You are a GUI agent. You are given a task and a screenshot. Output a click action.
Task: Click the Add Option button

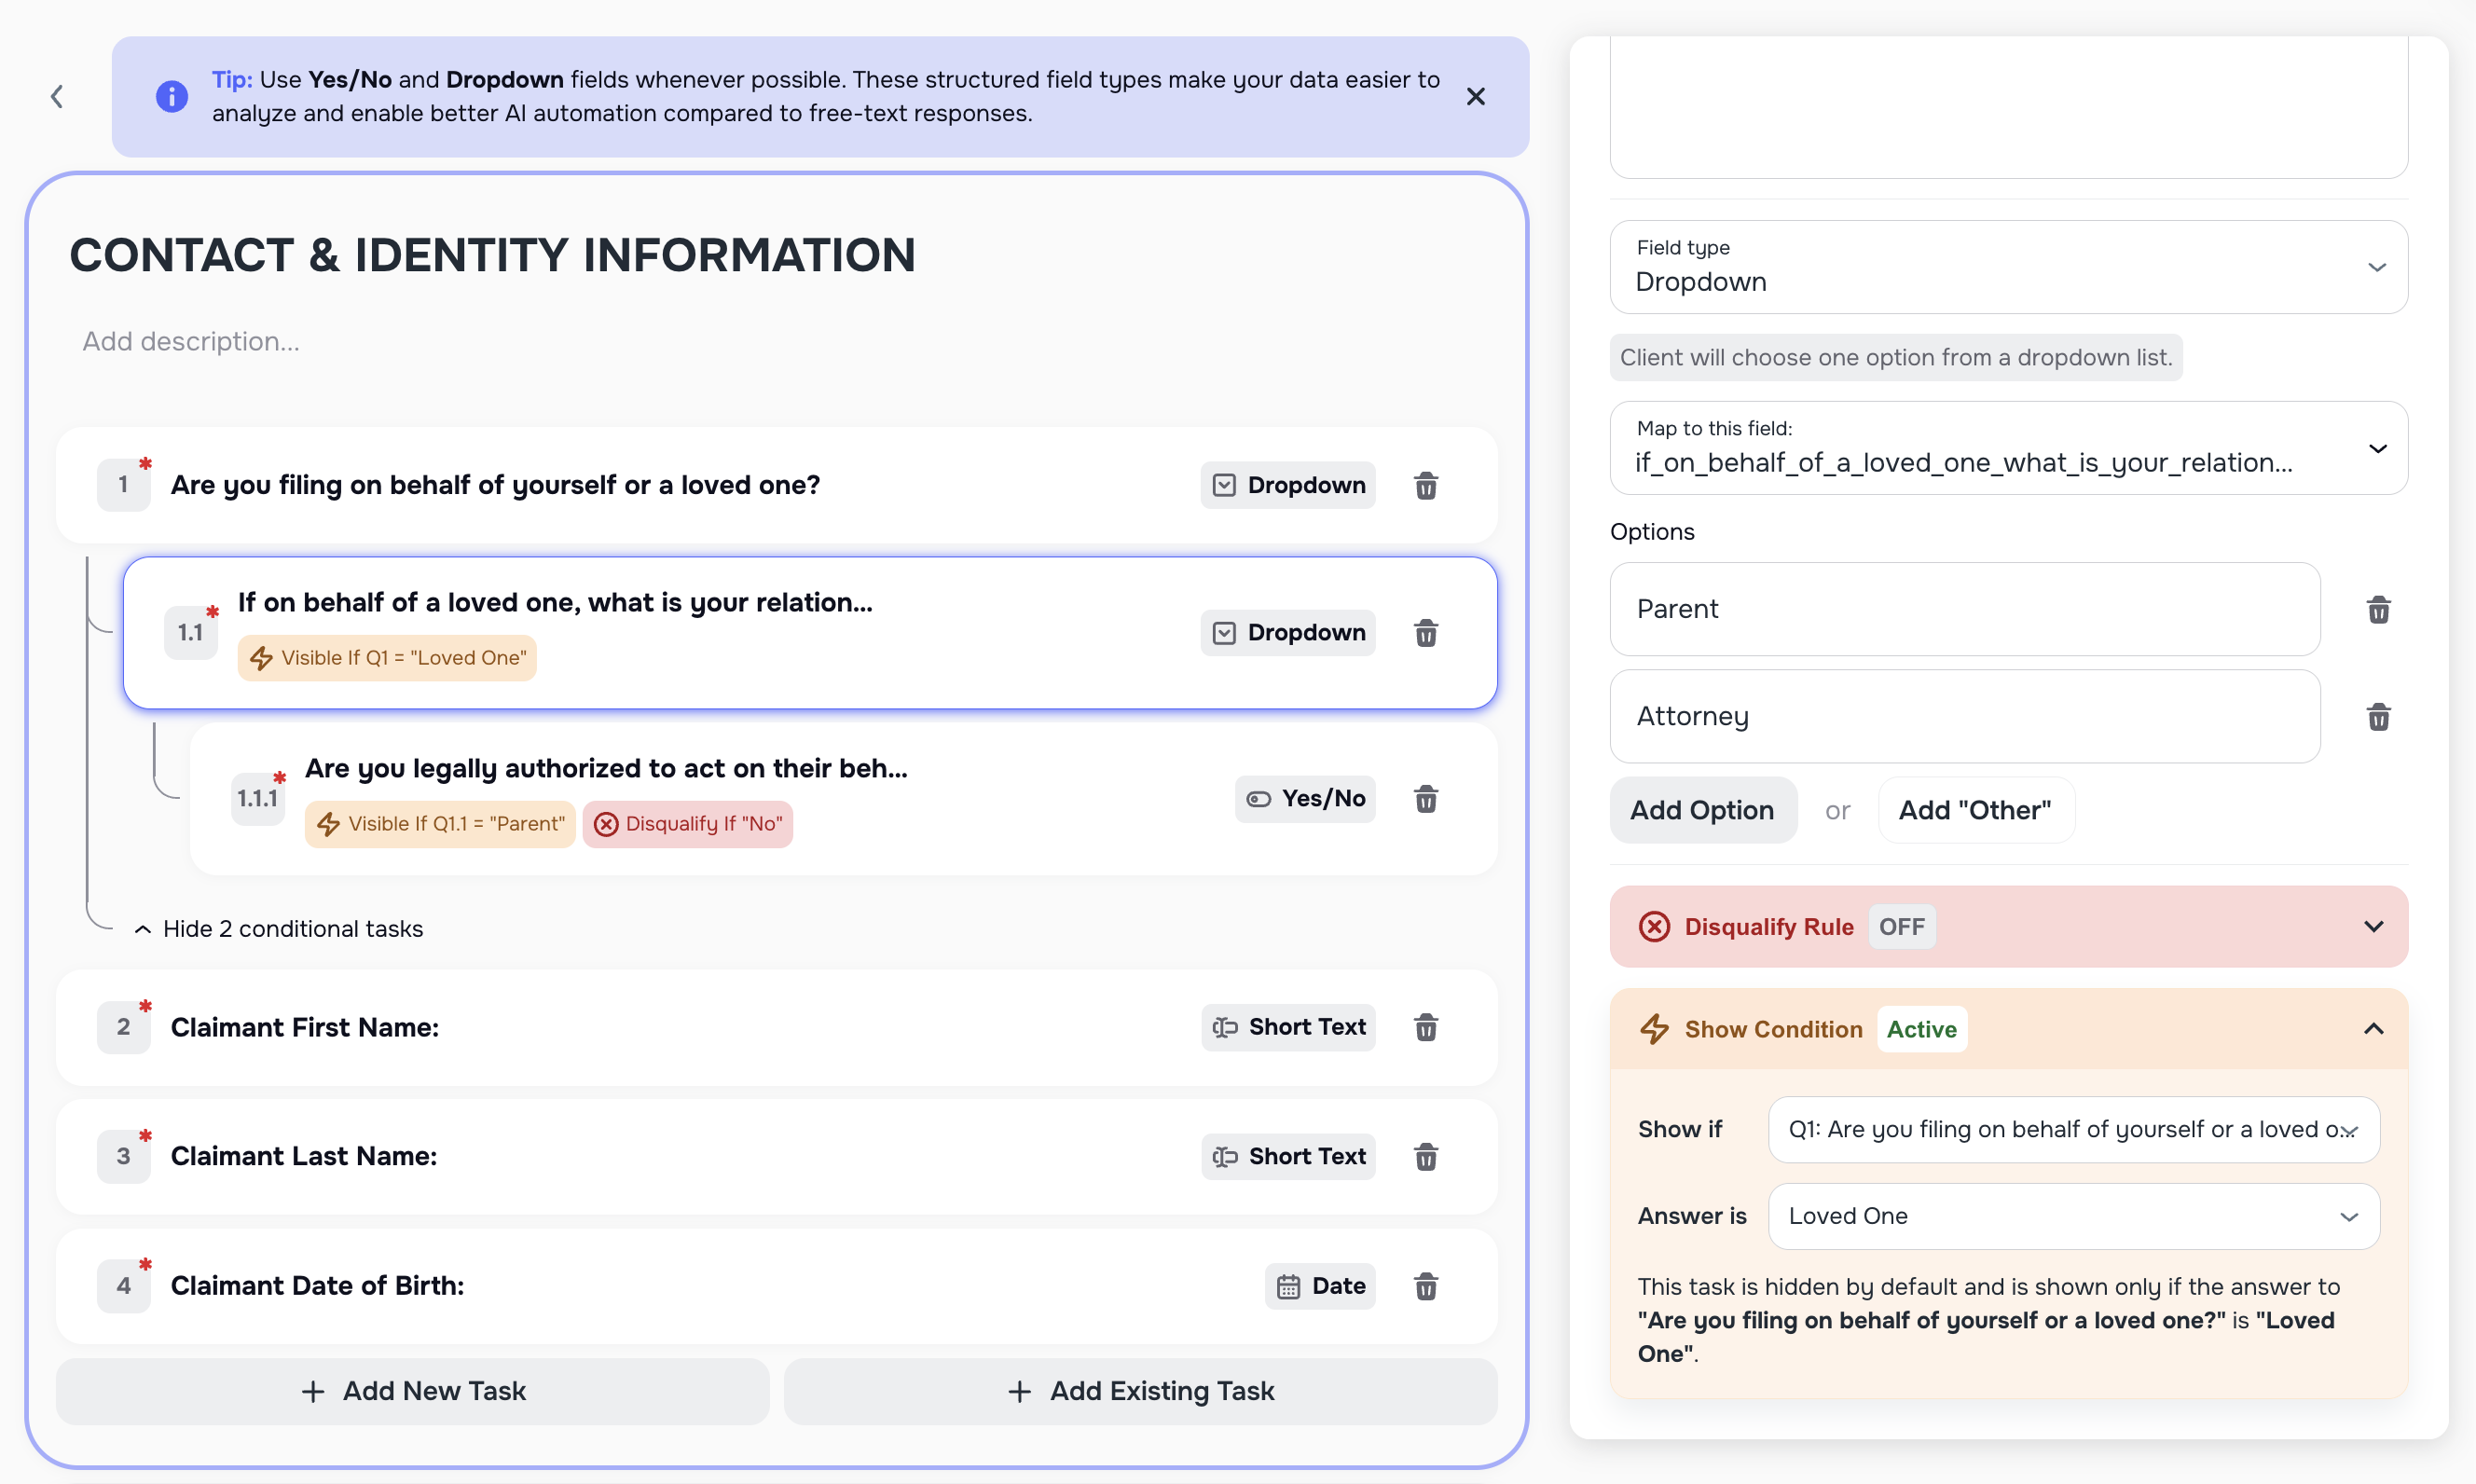(1703, 810)
